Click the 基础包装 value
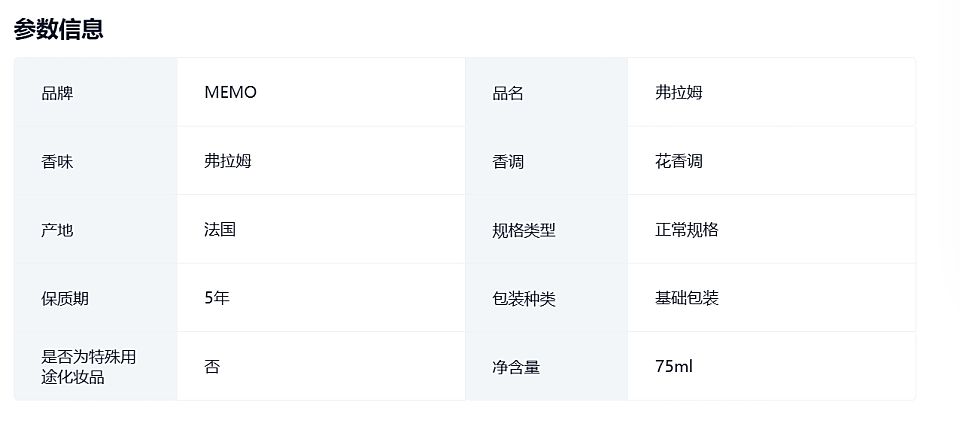Viewport: 960px width, 439px height. pyautogui.click(x=686, y=298)
